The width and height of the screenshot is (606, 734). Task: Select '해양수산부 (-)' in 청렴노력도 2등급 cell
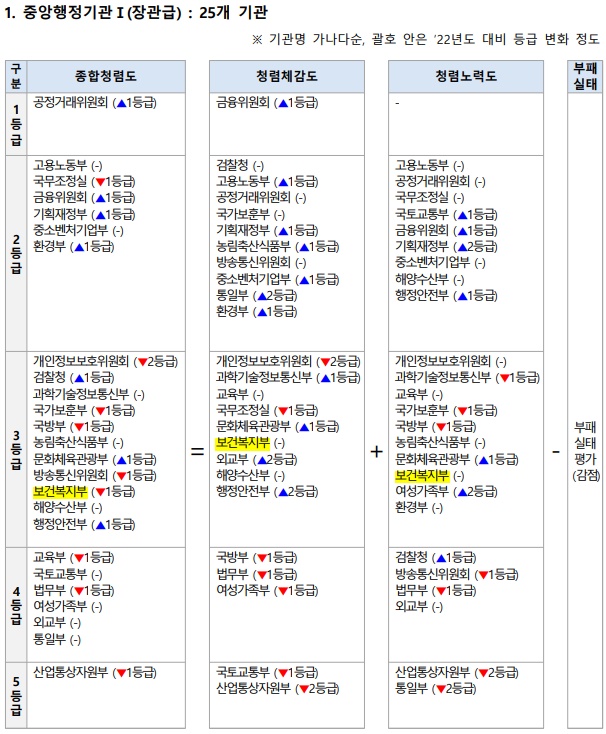tap(430, 279)
